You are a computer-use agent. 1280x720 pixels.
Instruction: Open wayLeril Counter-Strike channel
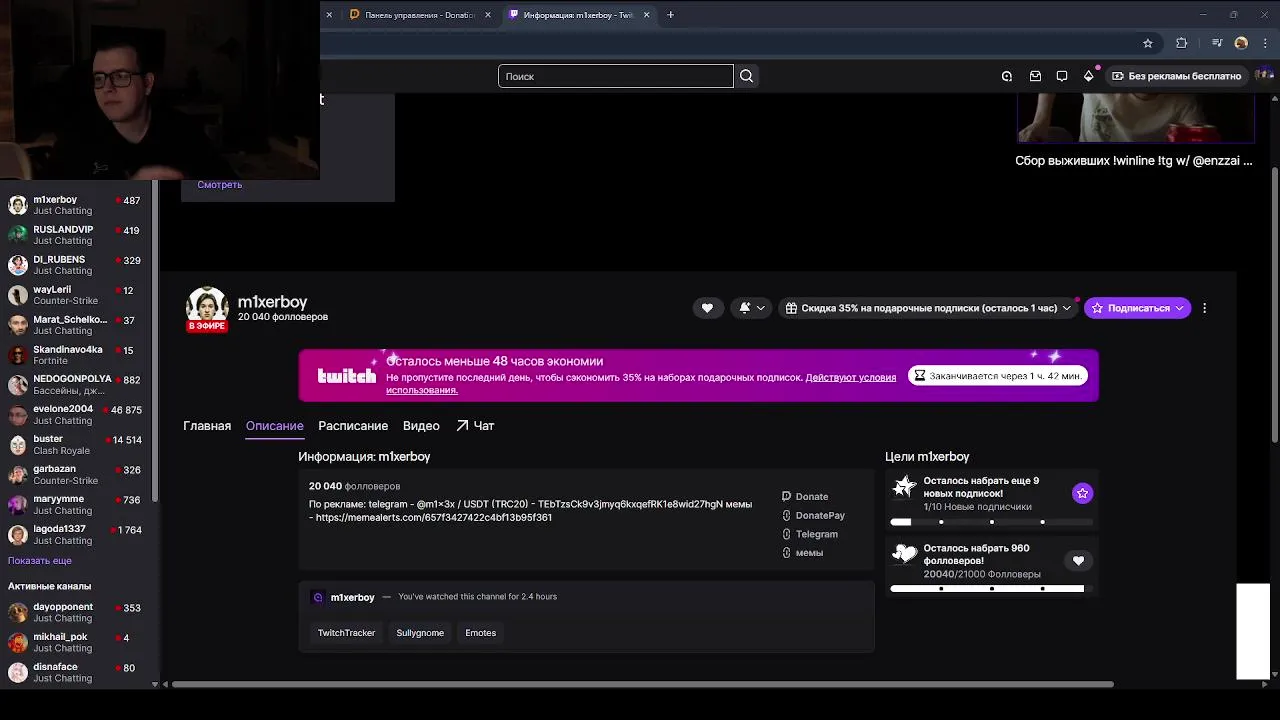tap(76, 295)
